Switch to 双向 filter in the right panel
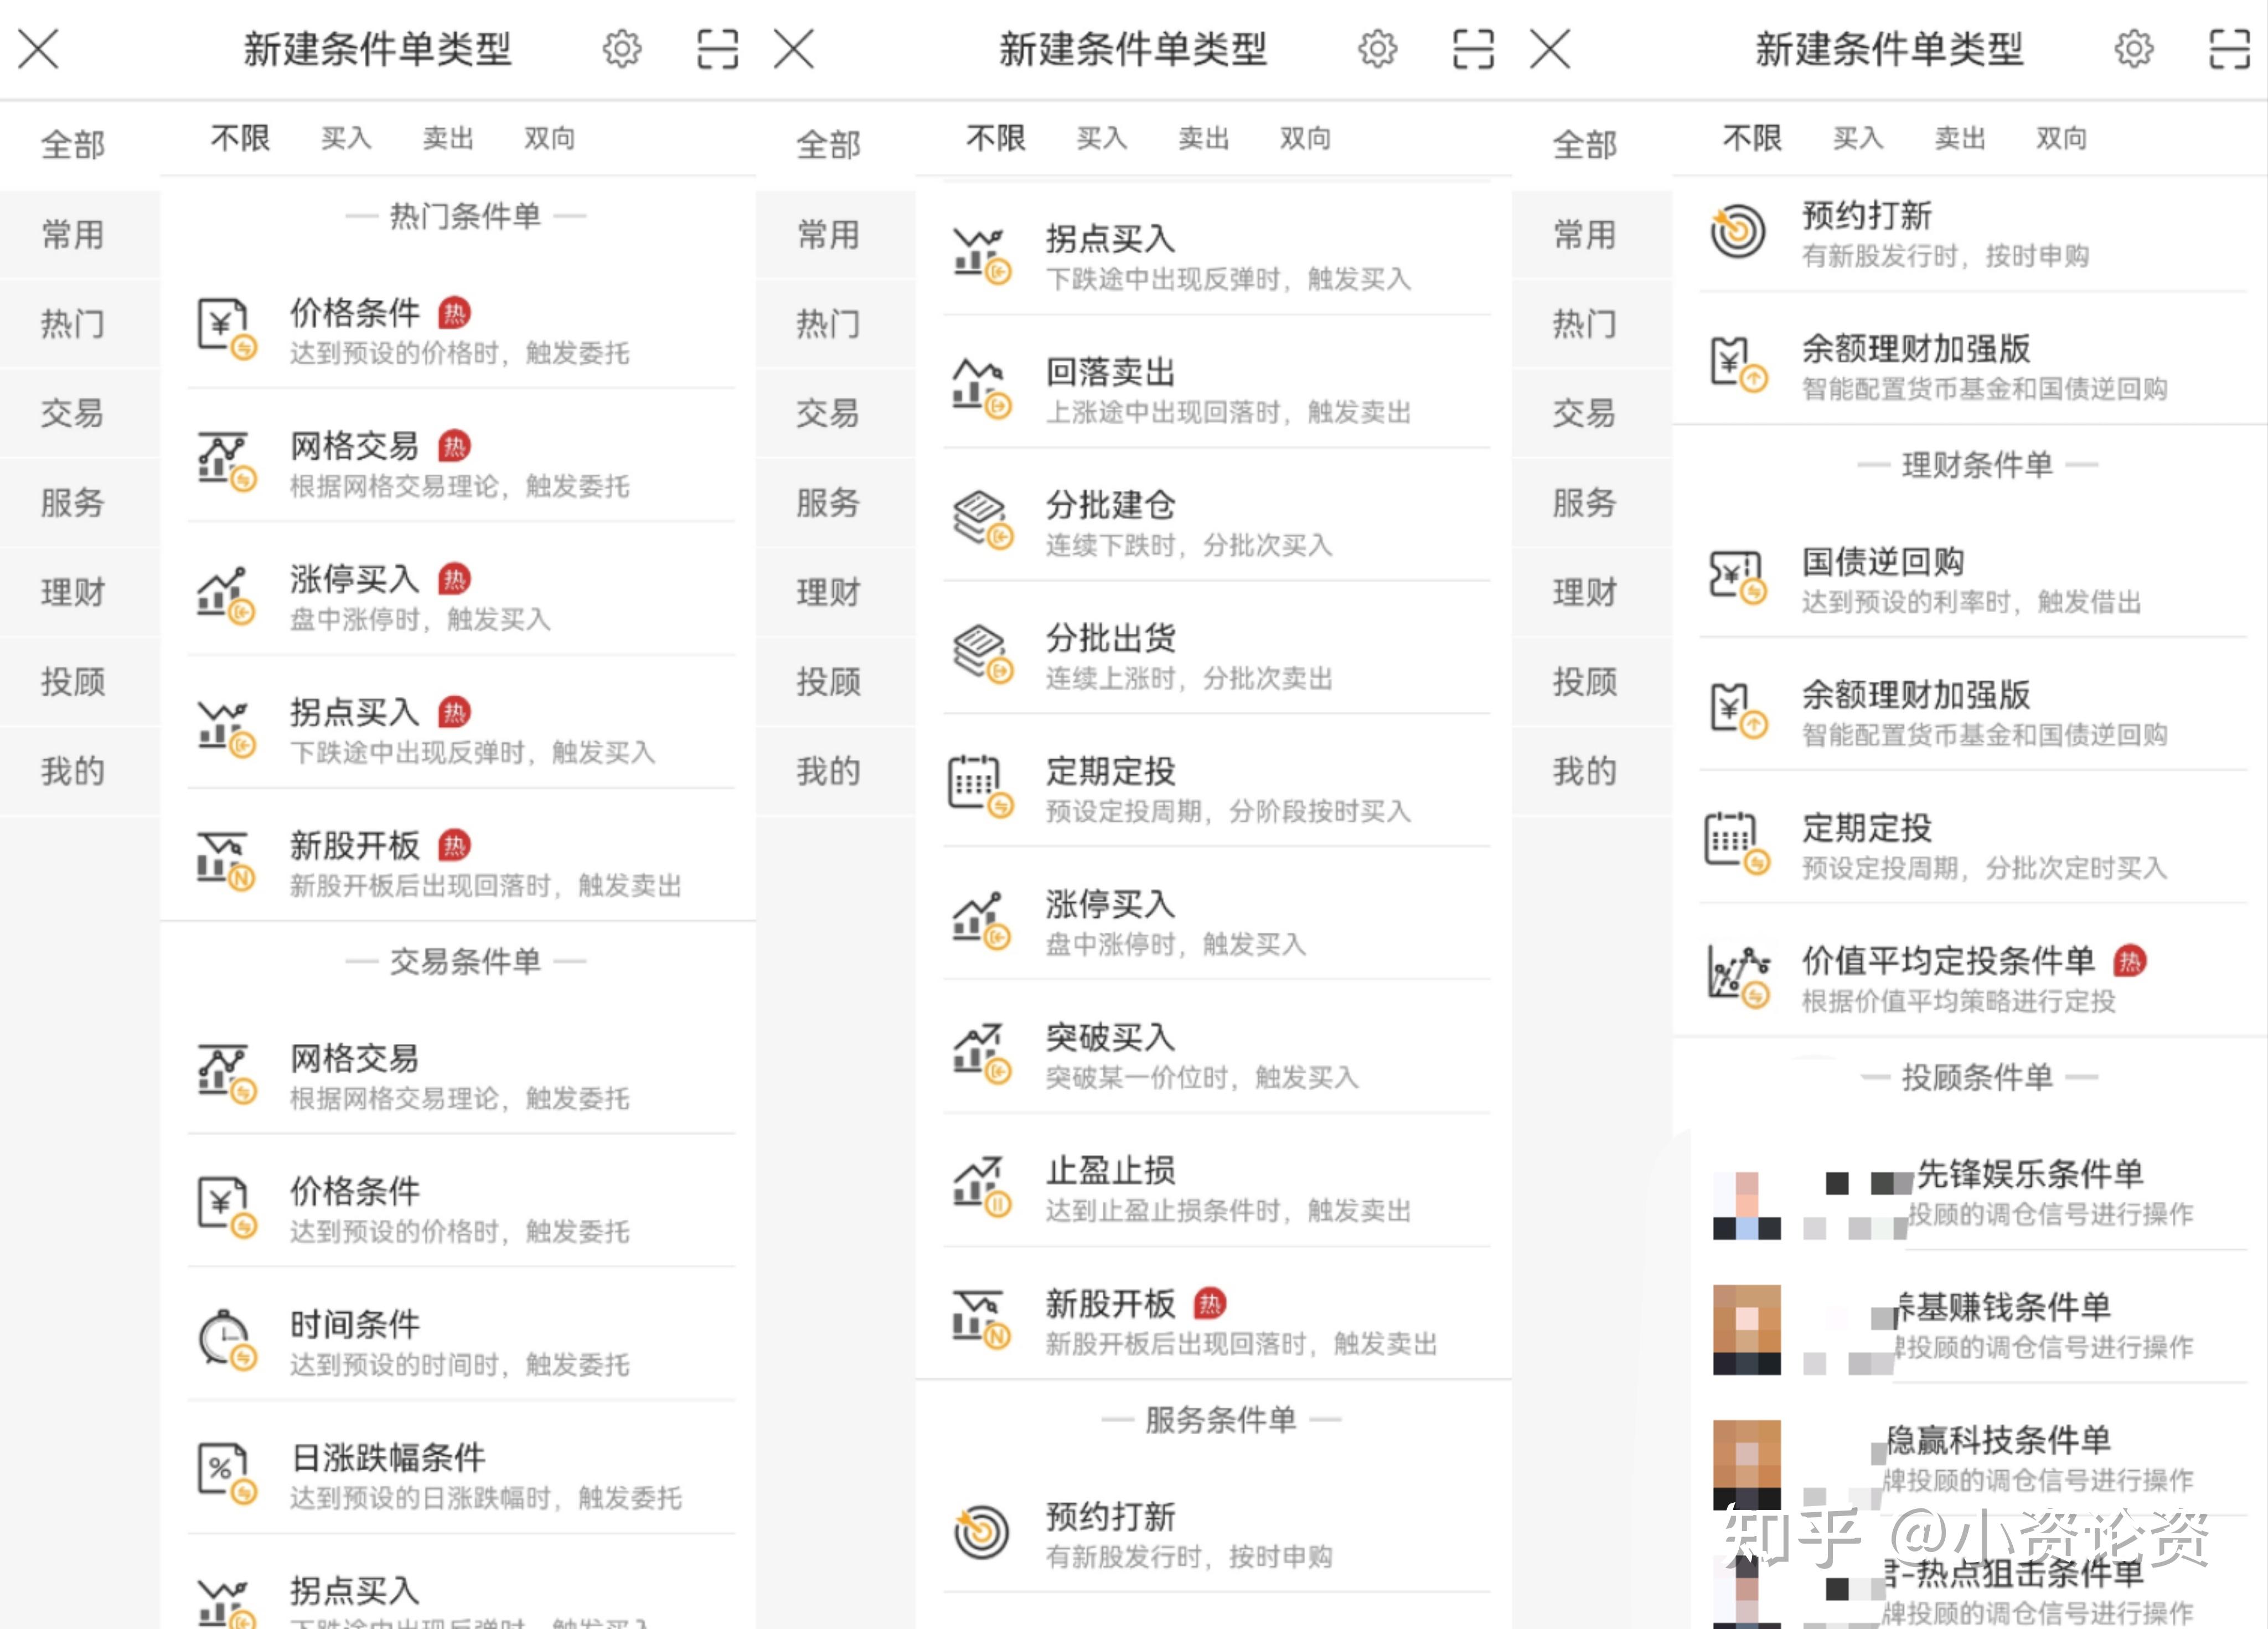The width and height of the screenshot is (2268, 1629). [2061, 138]
